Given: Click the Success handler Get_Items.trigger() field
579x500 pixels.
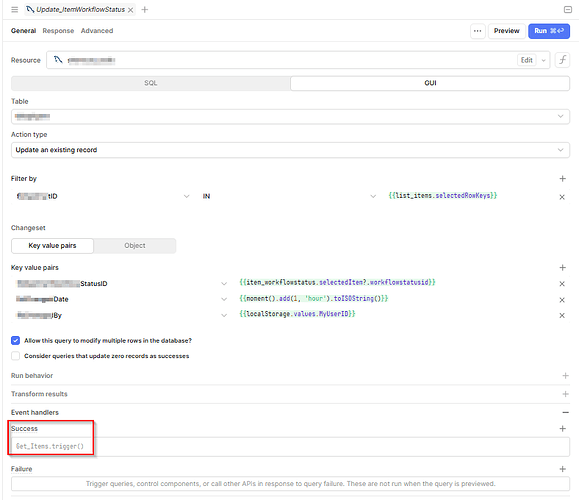Looking at the screenshot, I should pos(290,446).
